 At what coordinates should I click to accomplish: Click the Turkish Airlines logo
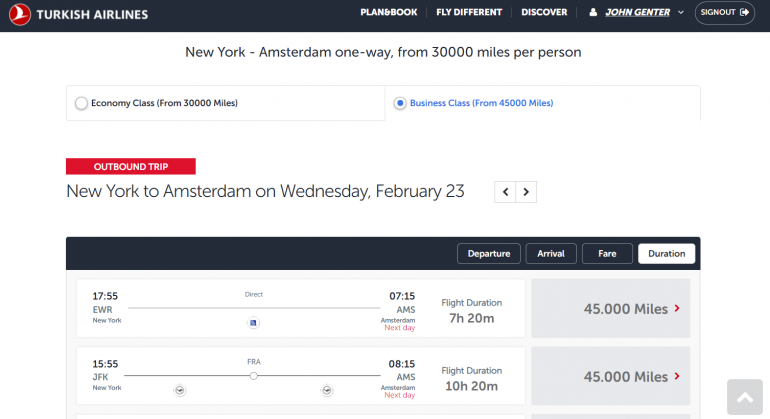click(78, 14)
